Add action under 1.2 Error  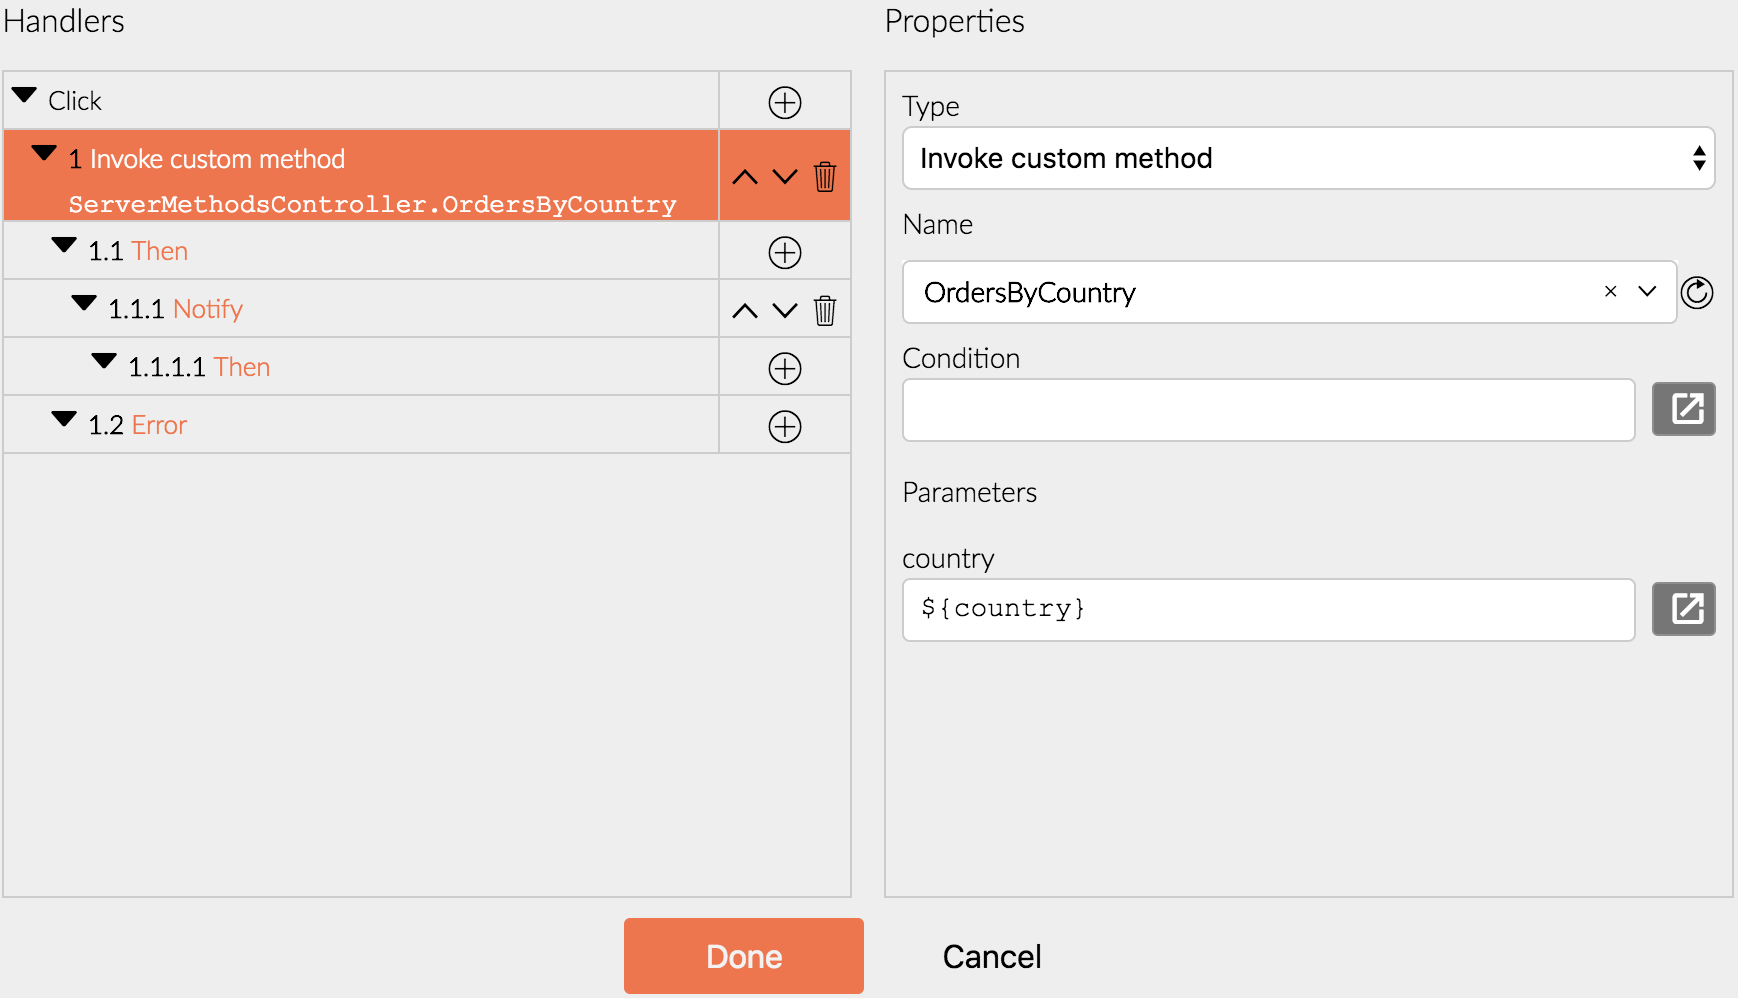click(784, 427)
